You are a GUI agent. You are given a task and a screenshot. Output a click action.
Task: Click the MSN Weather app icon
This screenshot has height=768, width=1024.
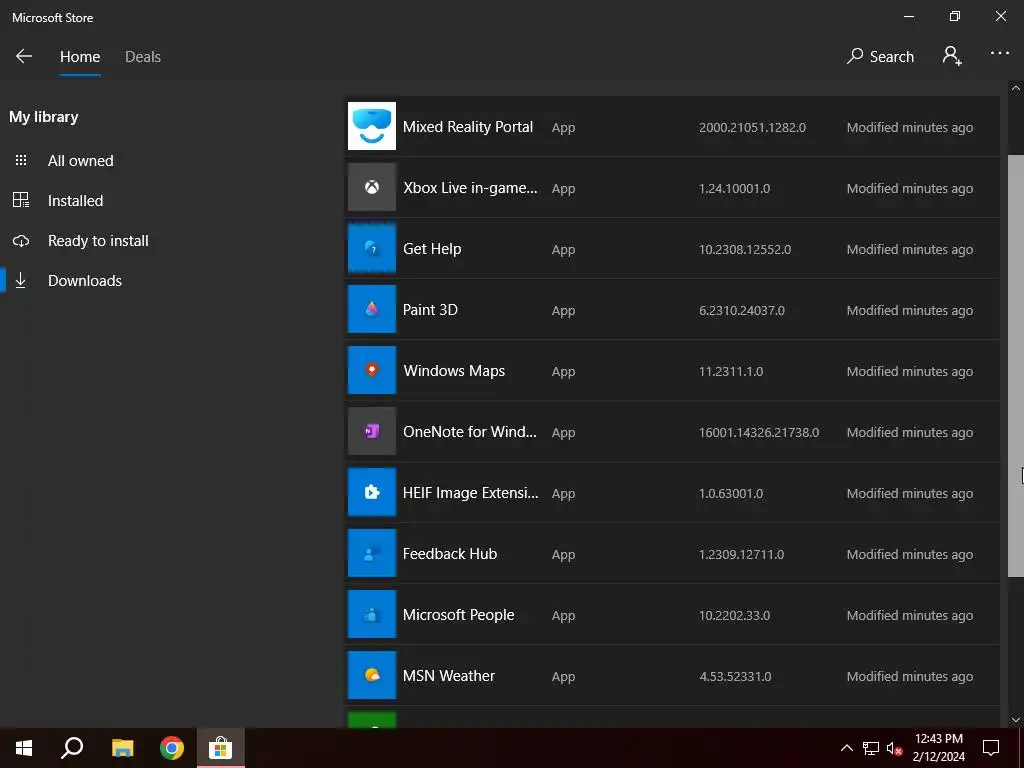pos(372,675)
